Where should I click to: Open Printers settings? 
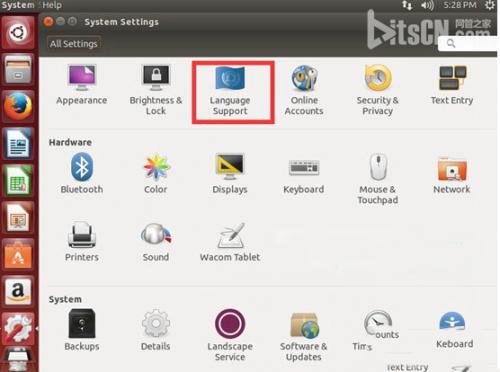pyautogui.click(x=82, y=242)
